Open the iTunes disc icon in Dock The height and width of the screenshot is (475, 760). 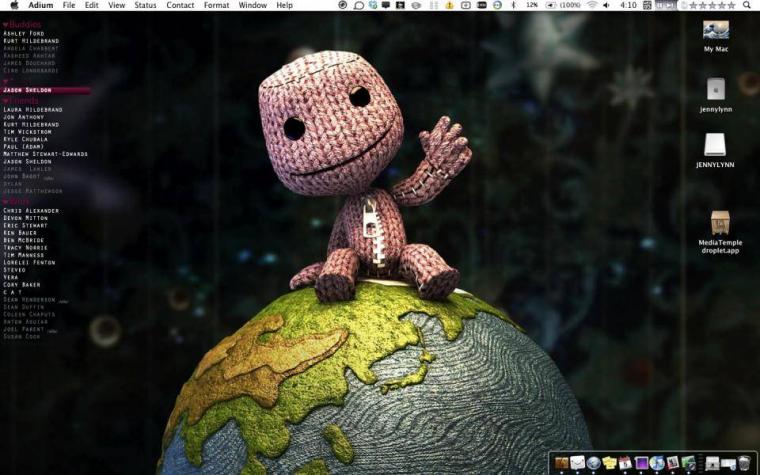657,463
